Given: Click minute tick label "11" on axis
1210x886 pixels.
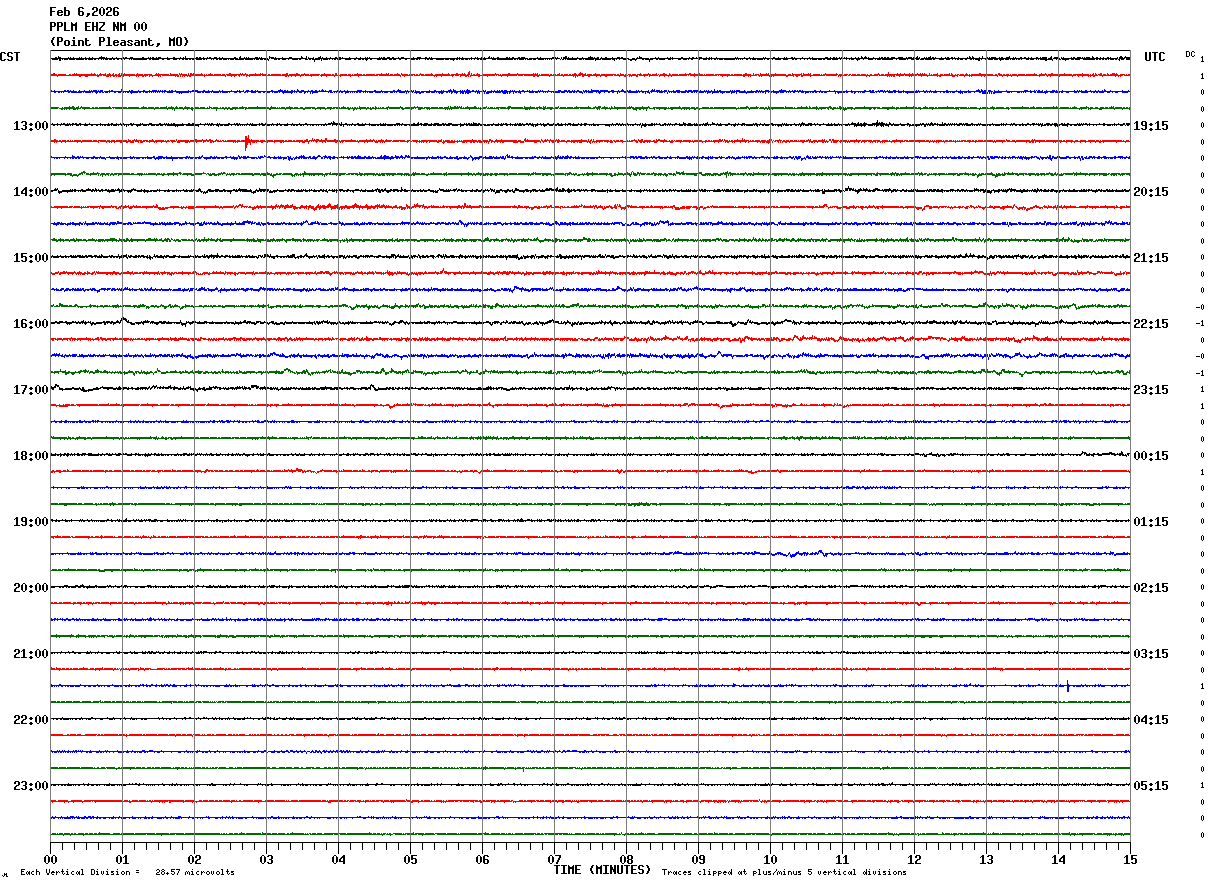Looking at the screenshot, I should click(x=842, y=859).
